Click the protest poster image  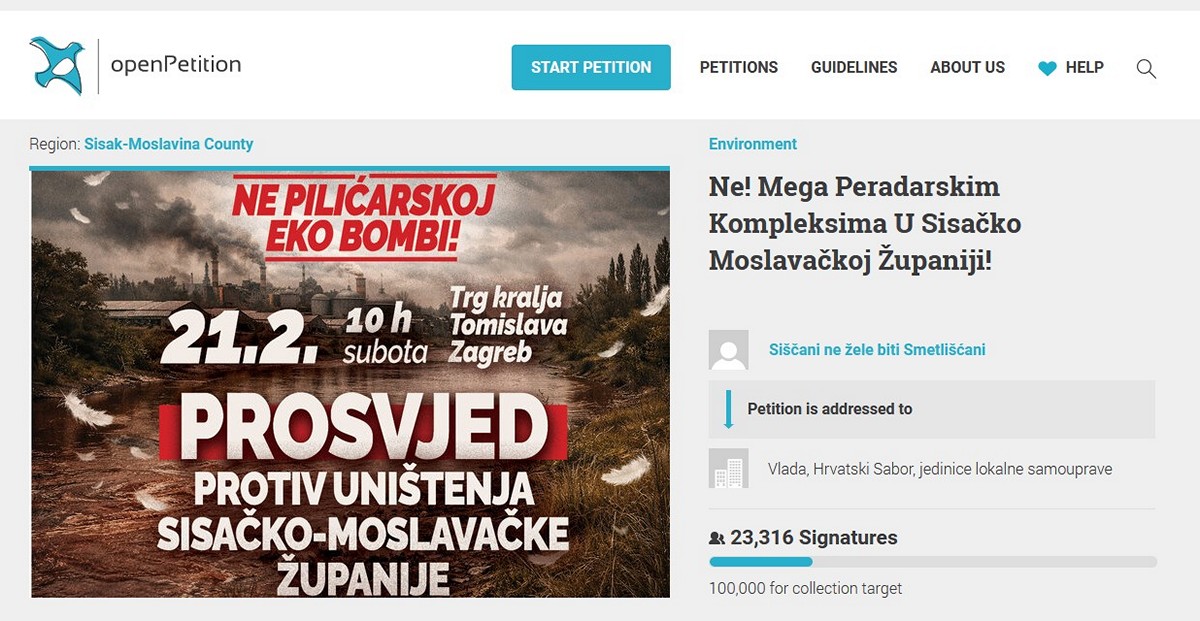click(x=350, y=383)
